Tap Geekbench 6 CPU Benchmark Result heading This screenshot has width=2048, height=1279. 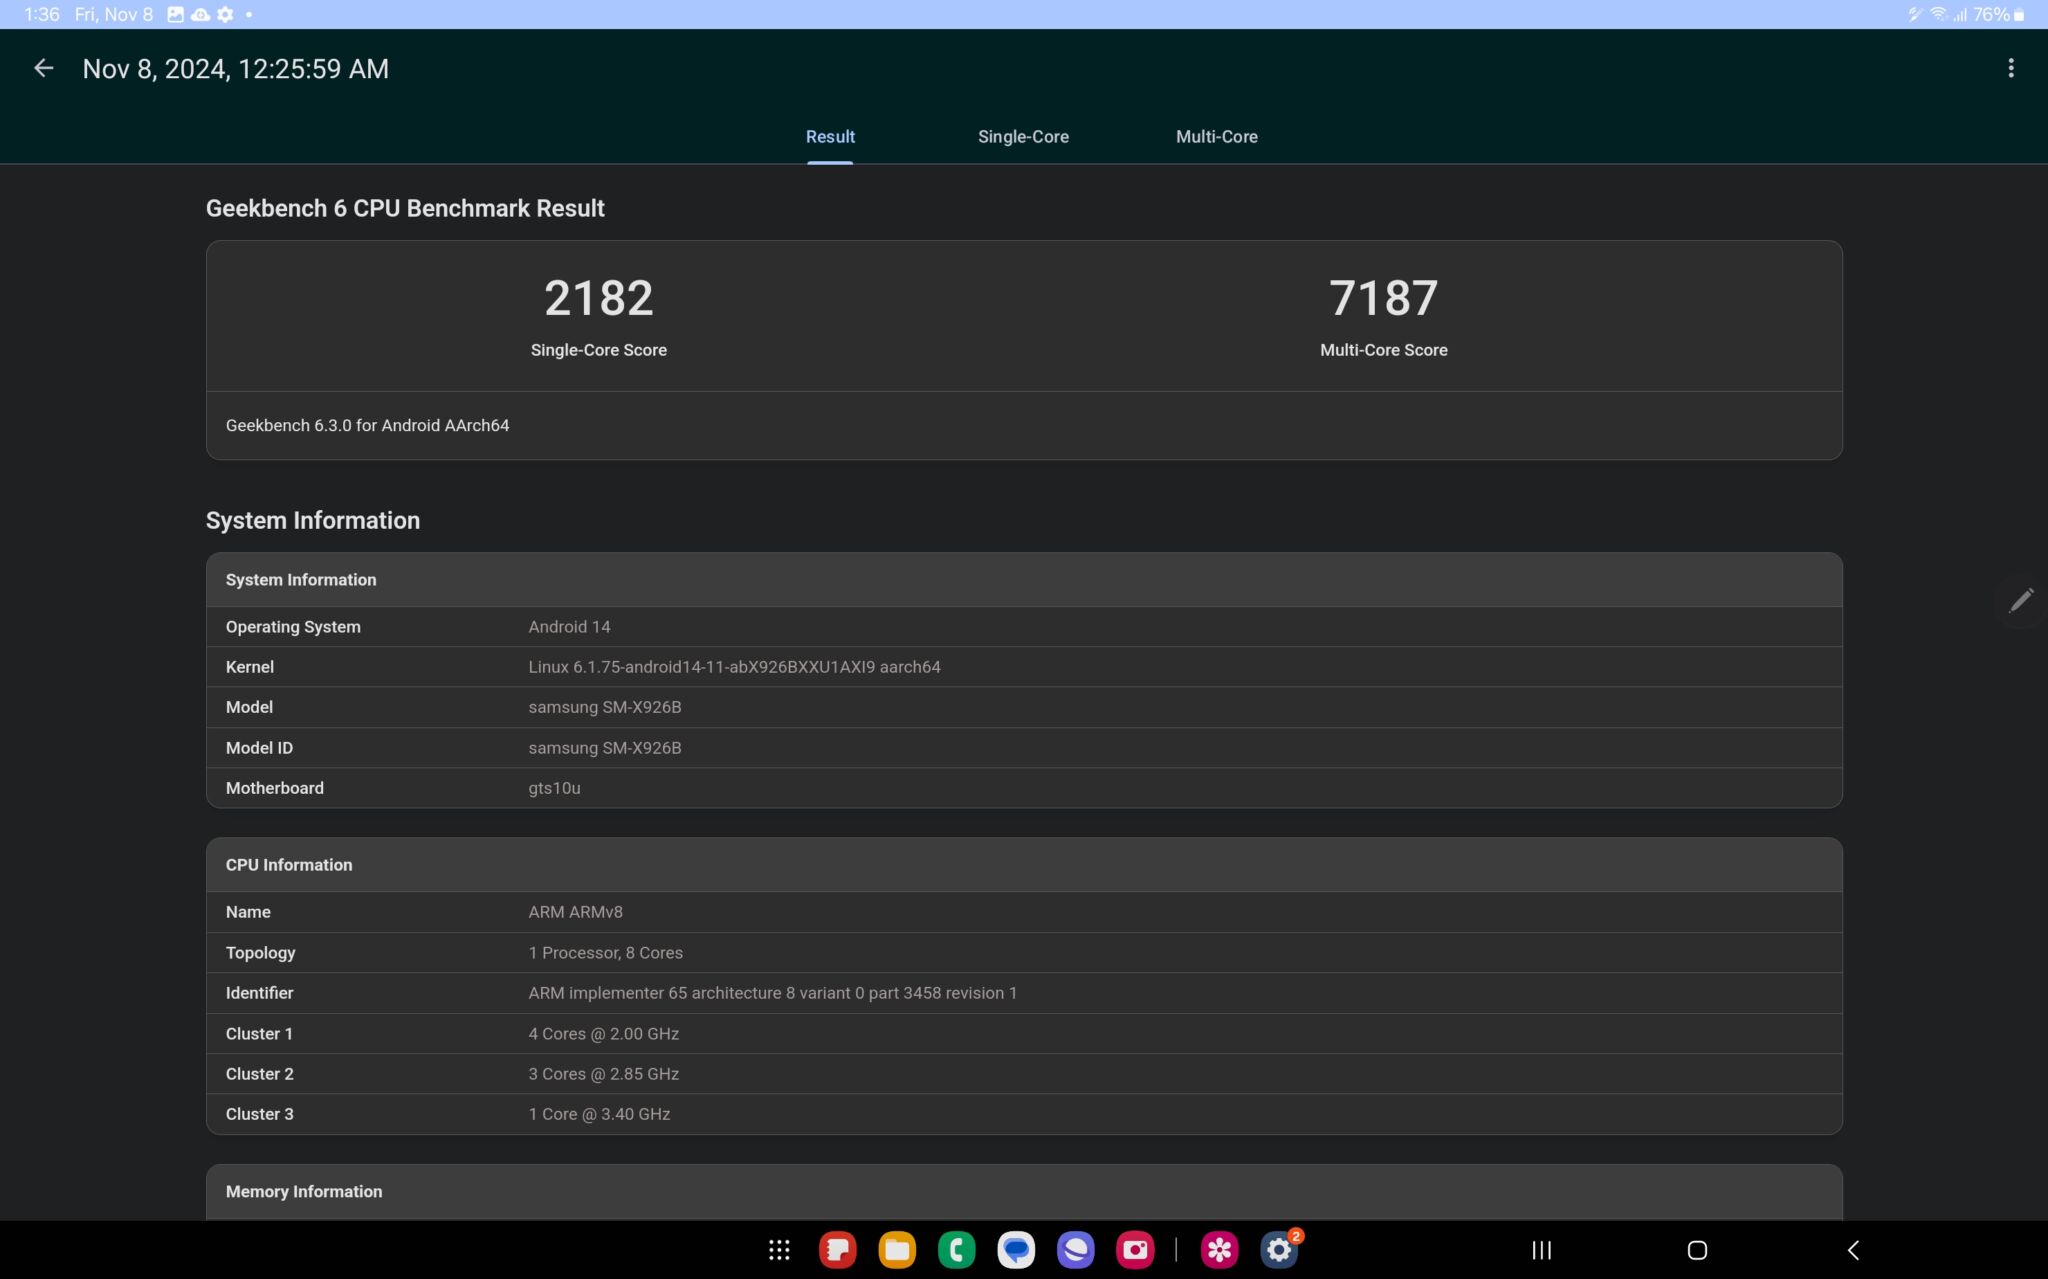pos(405,208)
